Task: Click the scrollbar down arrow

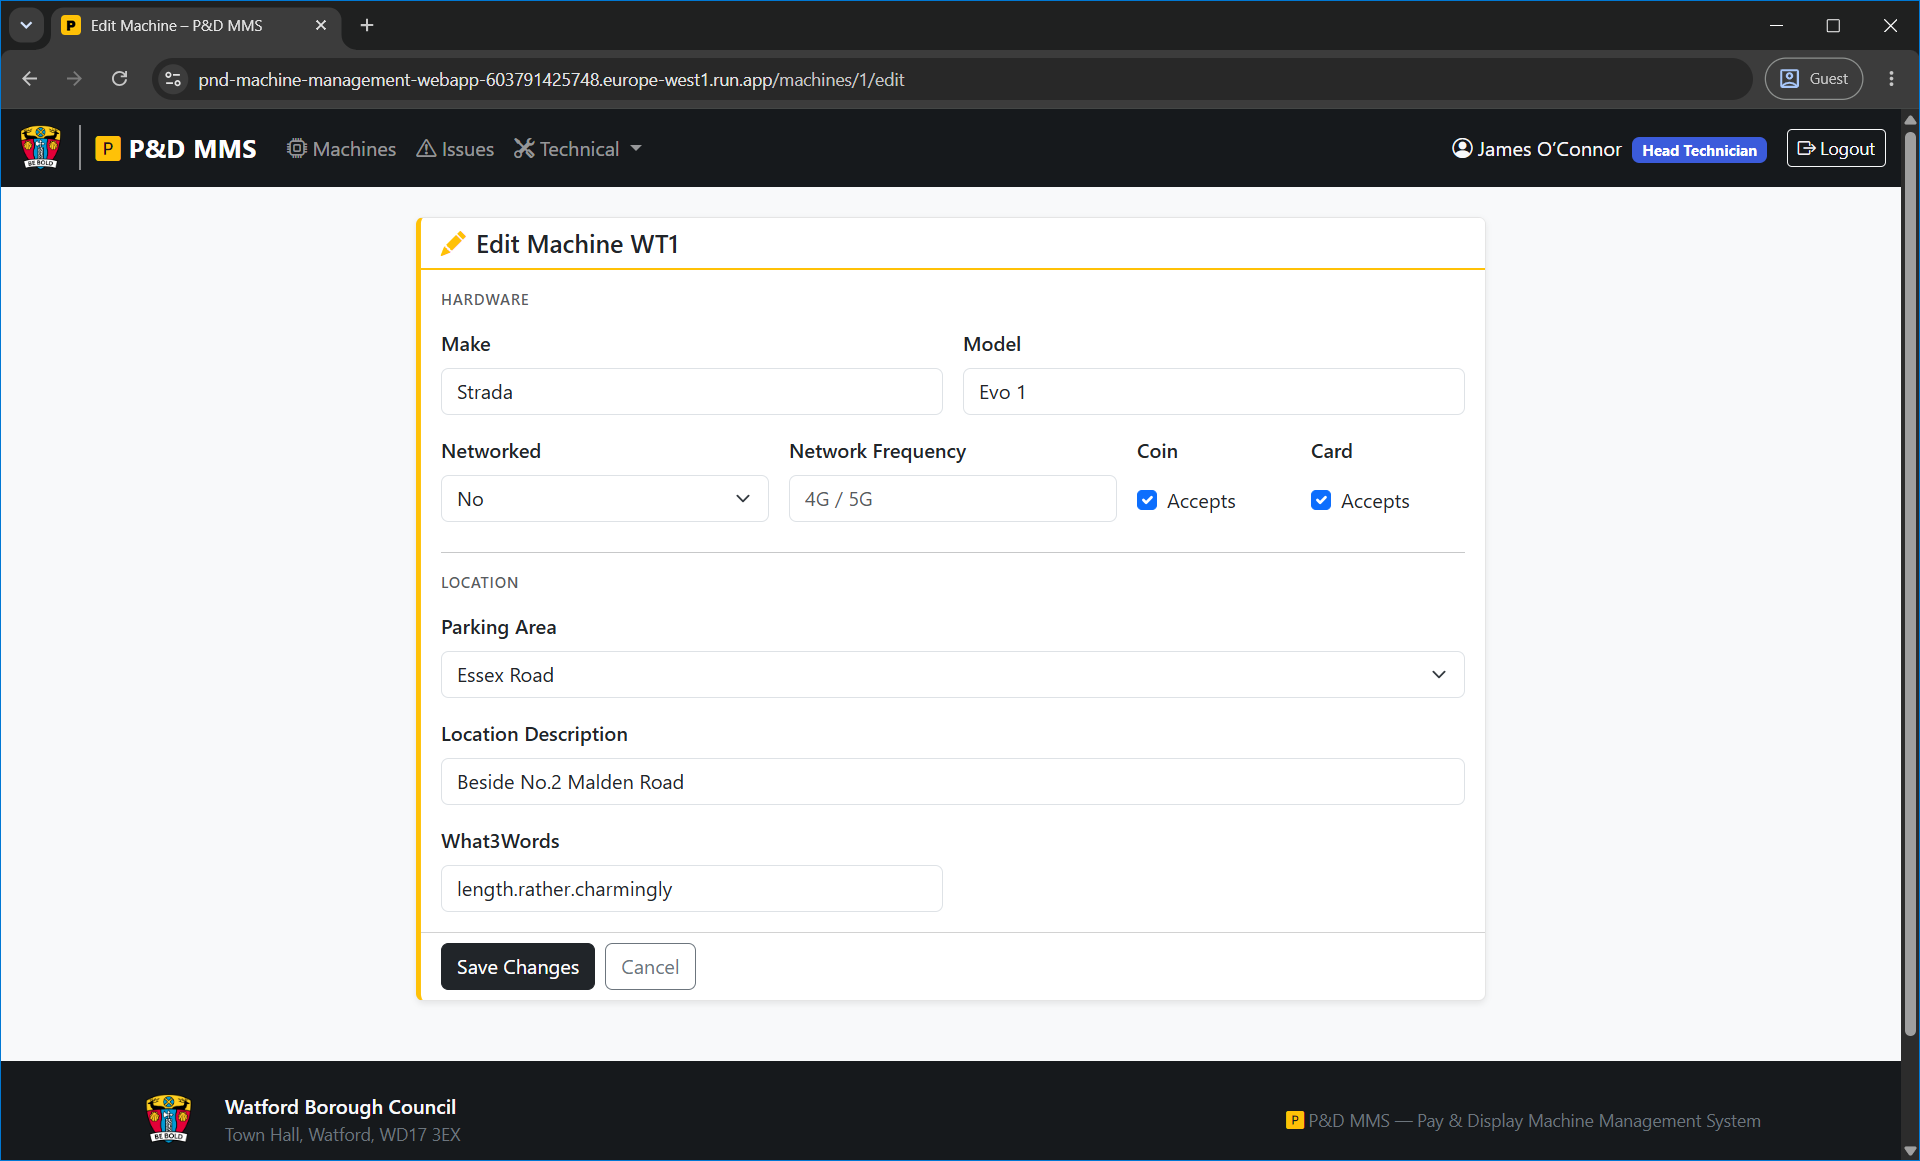Action: (1910, 1150)
